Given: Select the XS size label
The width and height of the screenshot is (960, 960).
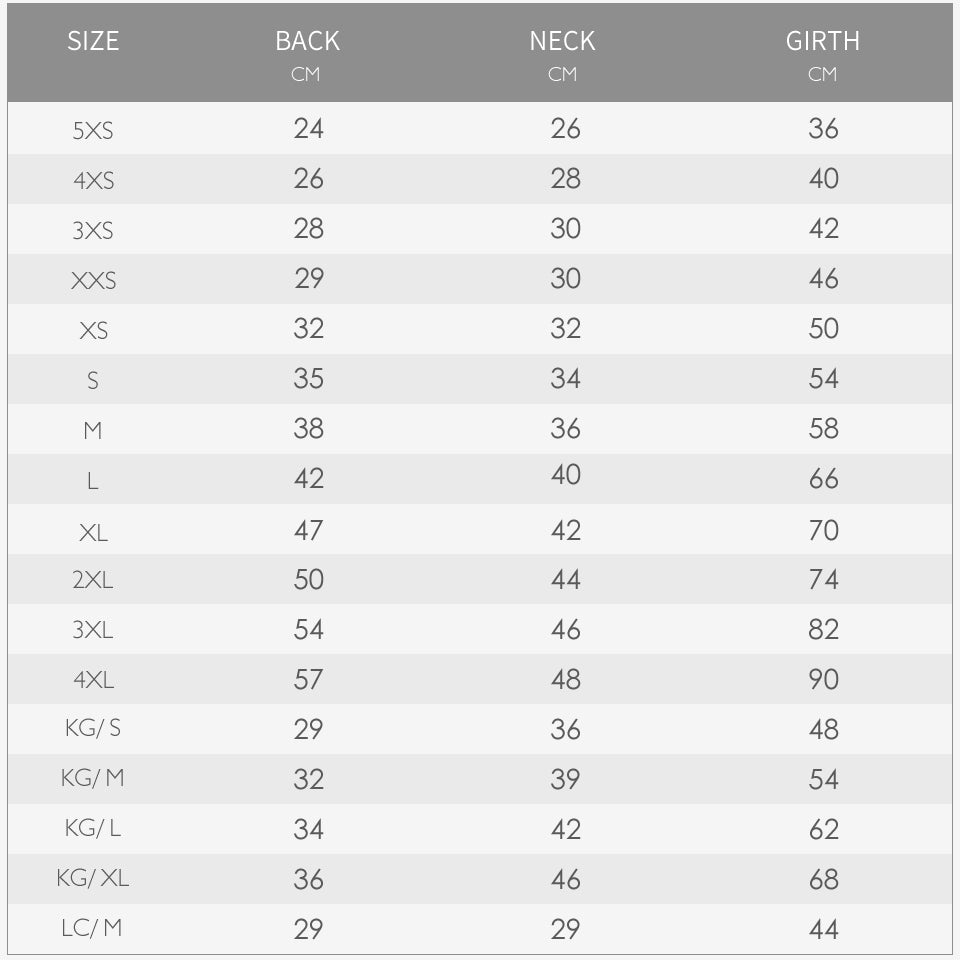Looking at the screenshot, I should tap(93, 331).
